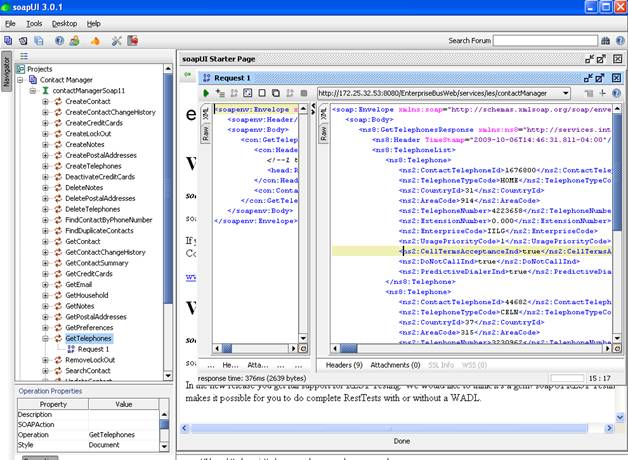Click the help icon beside forum search

(620, 40)
